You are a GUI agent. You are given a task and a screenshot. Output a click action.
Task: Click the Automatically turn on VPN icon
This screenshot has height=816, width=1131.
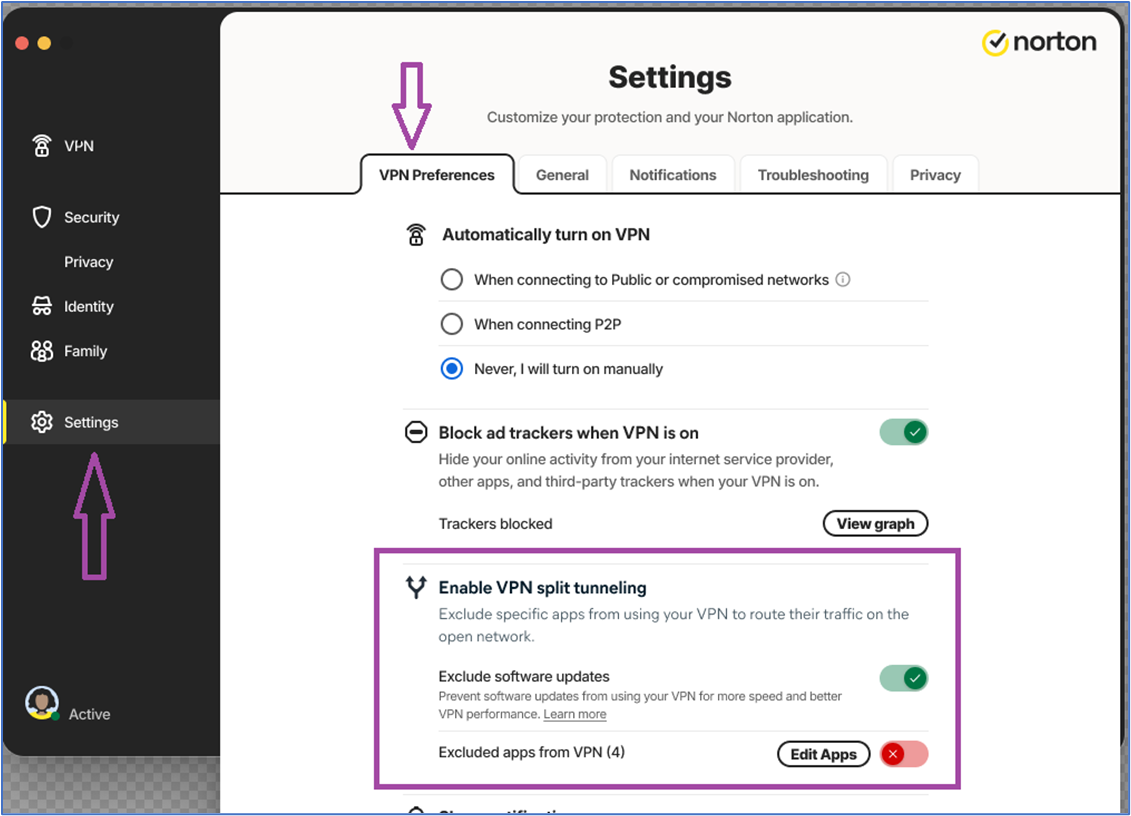coord(415,234)
